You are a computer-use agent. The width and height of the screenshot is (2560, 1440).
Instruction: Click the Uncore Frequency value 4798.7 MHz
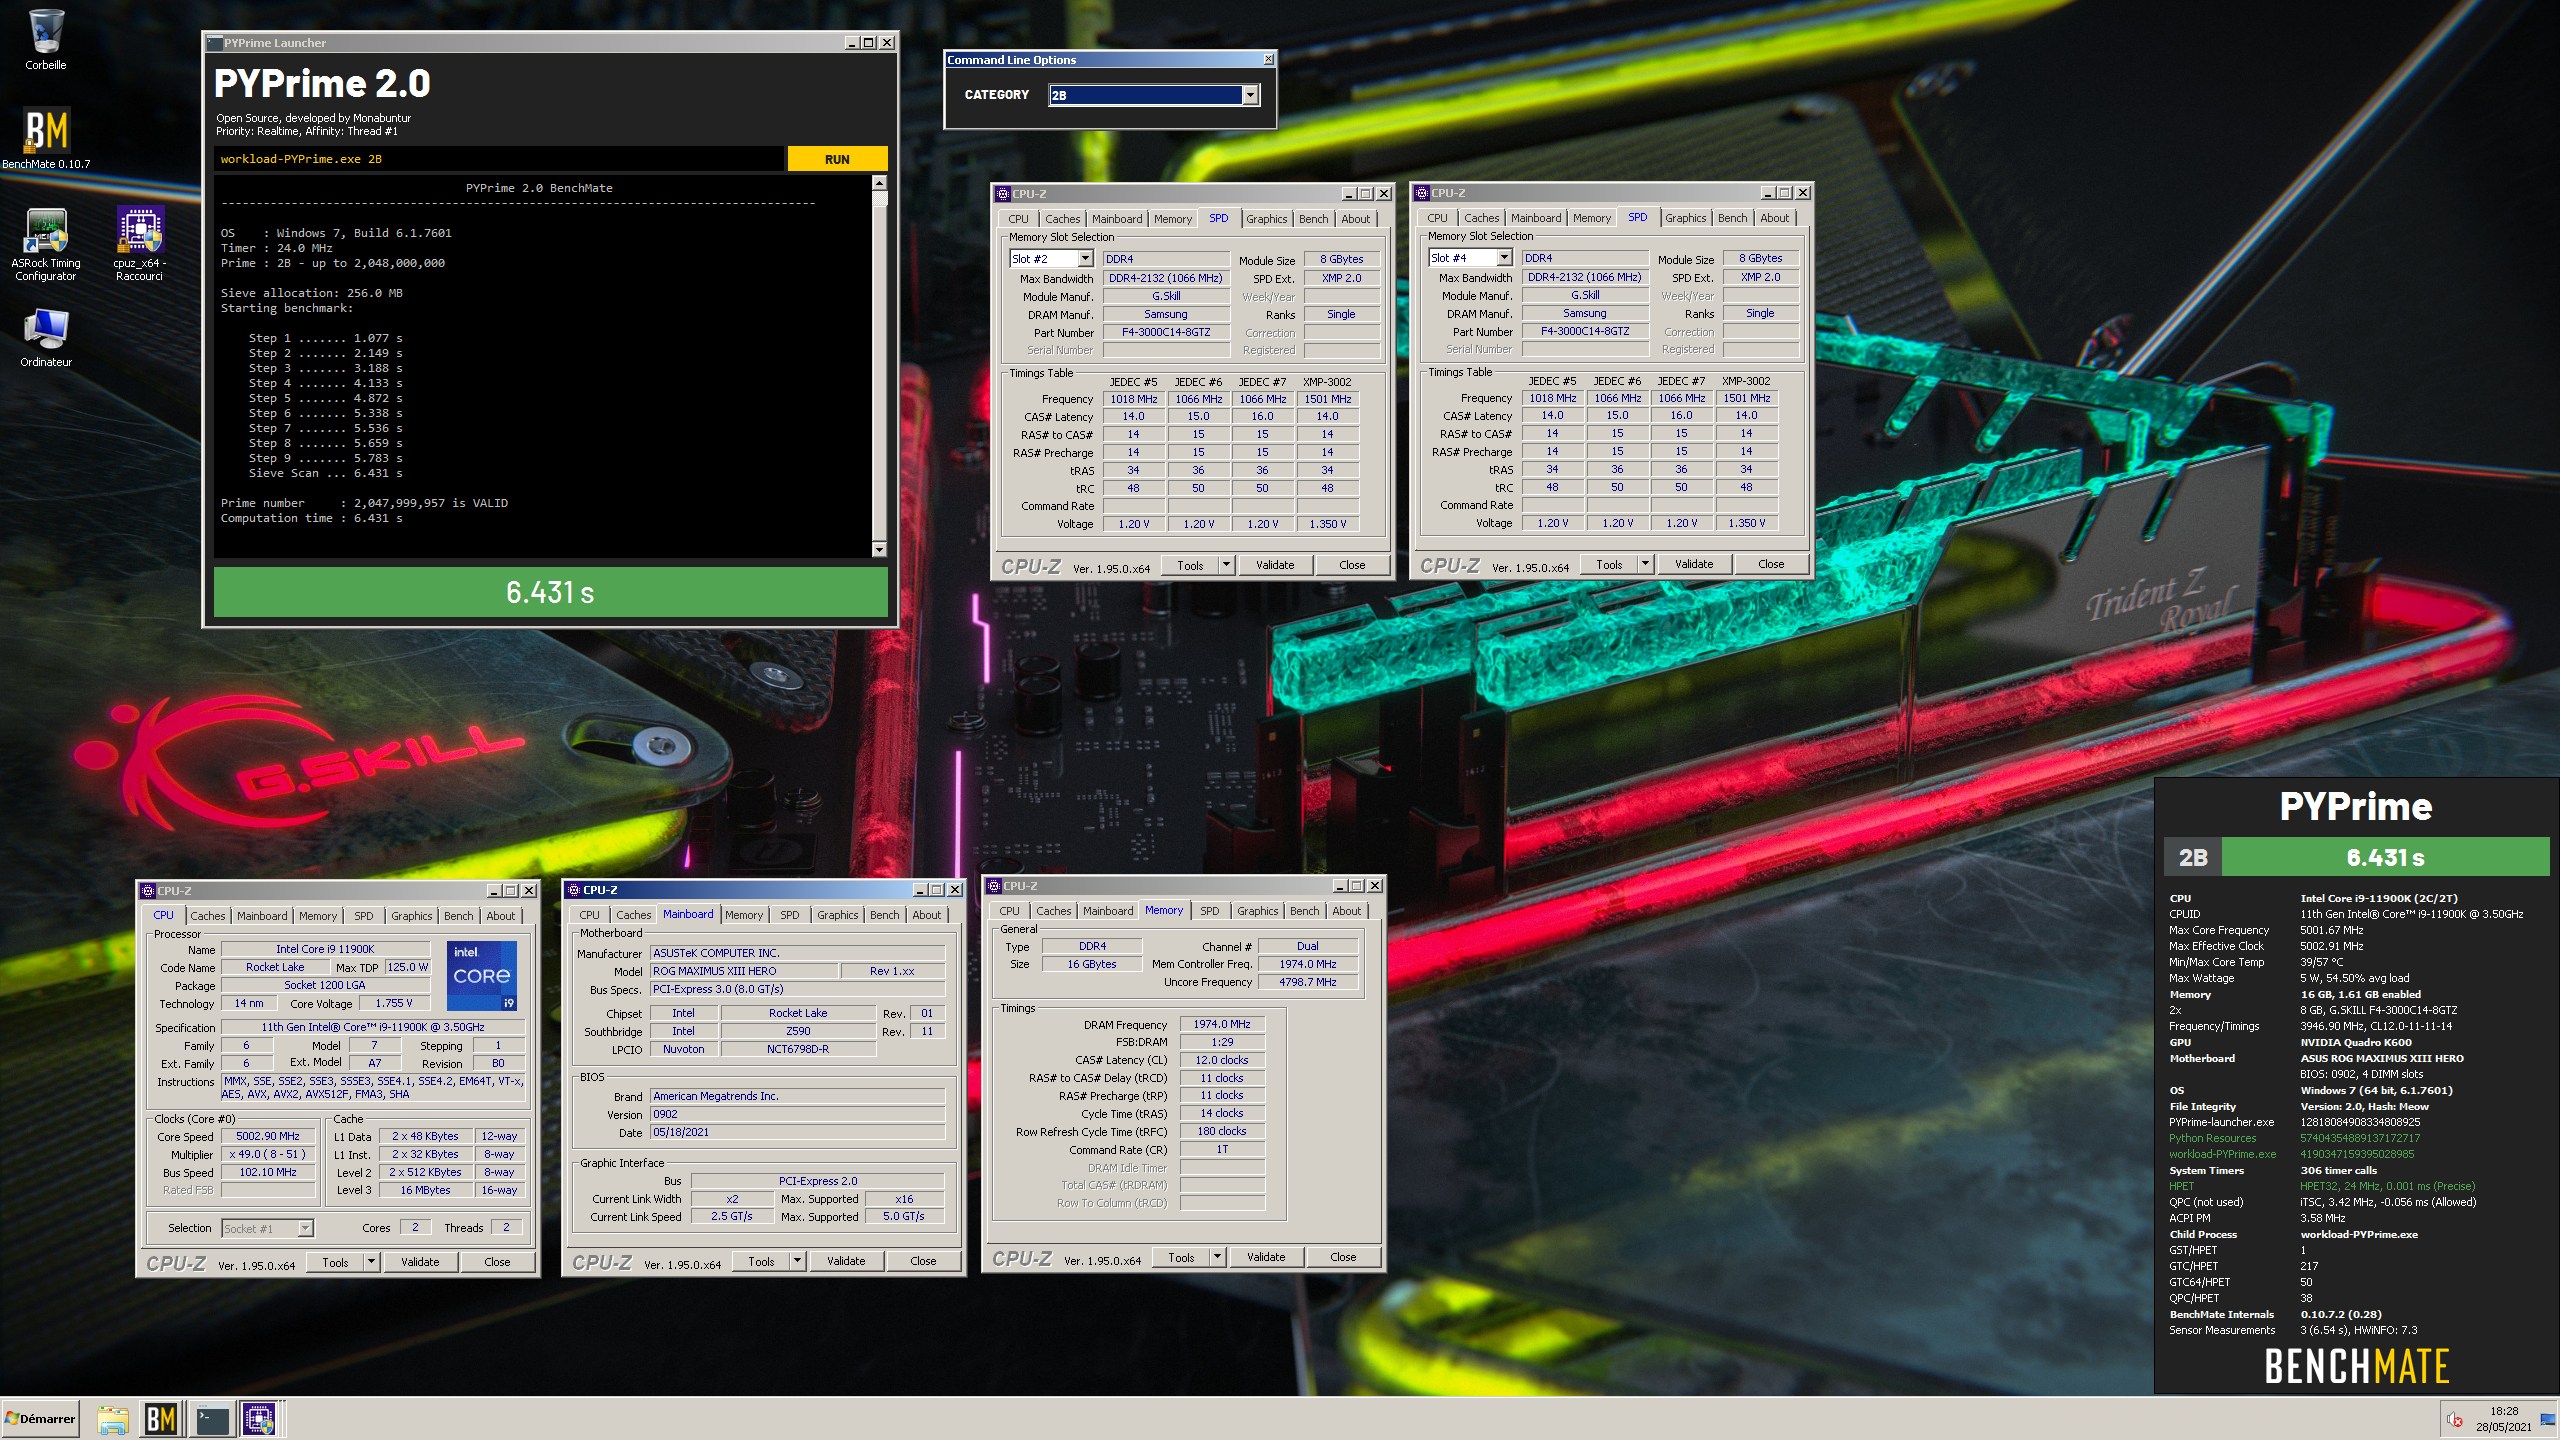(1307, 982)
